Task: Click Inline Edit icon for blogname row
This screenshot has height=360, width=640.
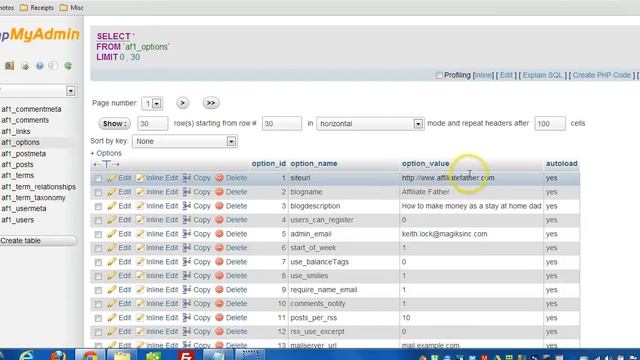Action: click(140, 192)
